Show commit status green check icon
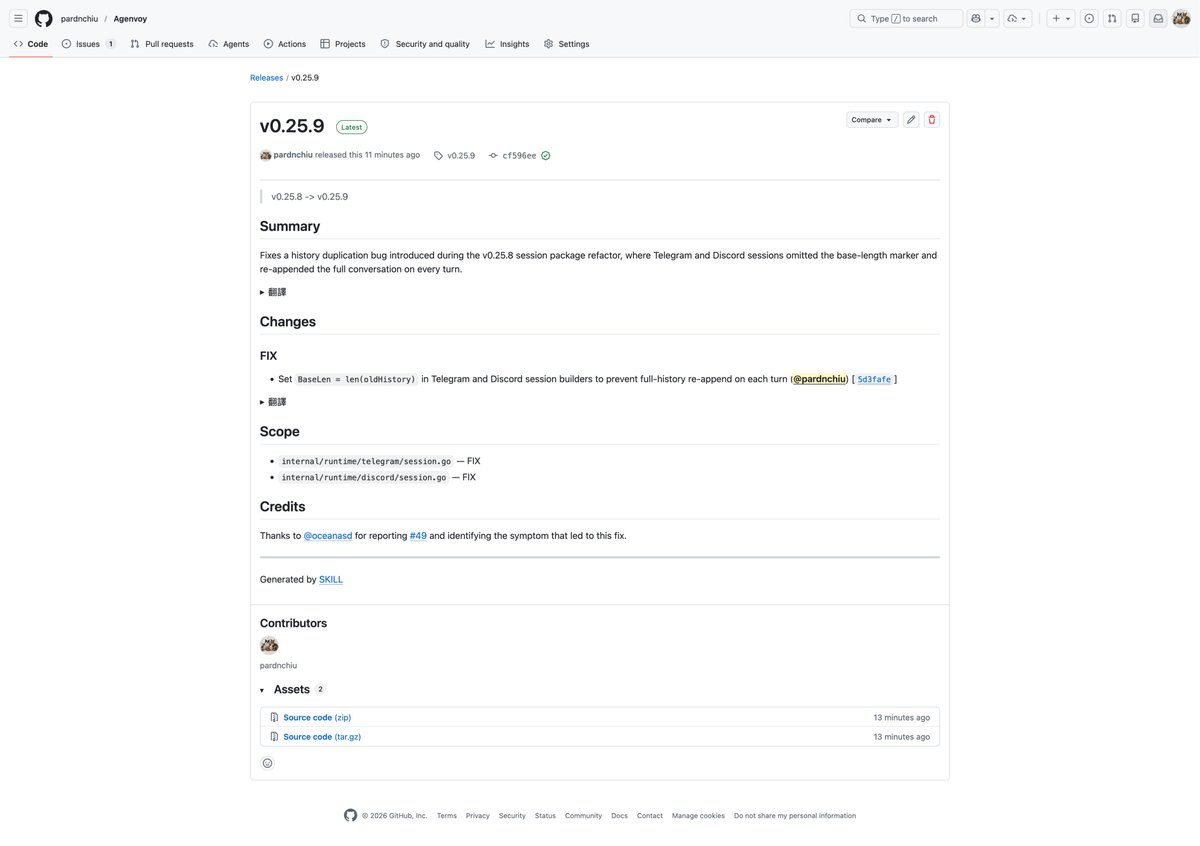 (546, 155)
